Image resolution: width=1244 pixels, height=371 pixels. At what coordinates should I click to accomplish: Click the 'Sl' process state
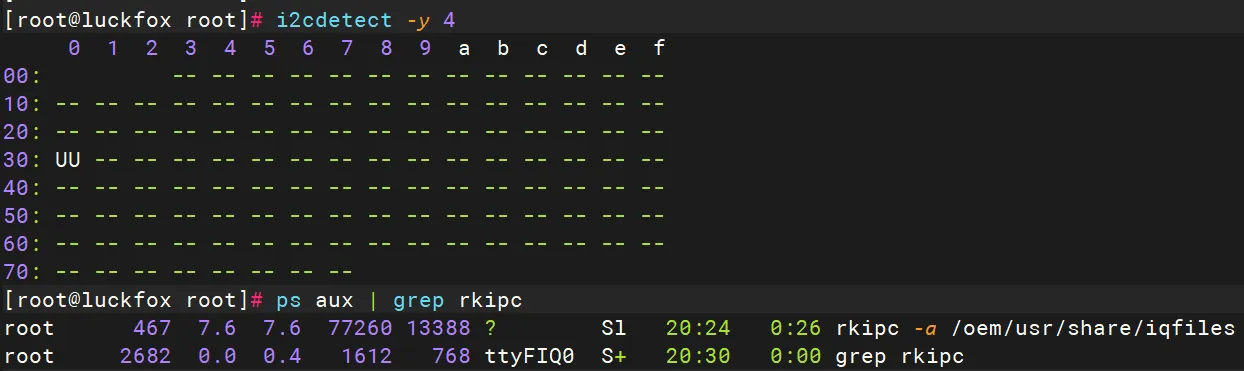tap(613, 327)
